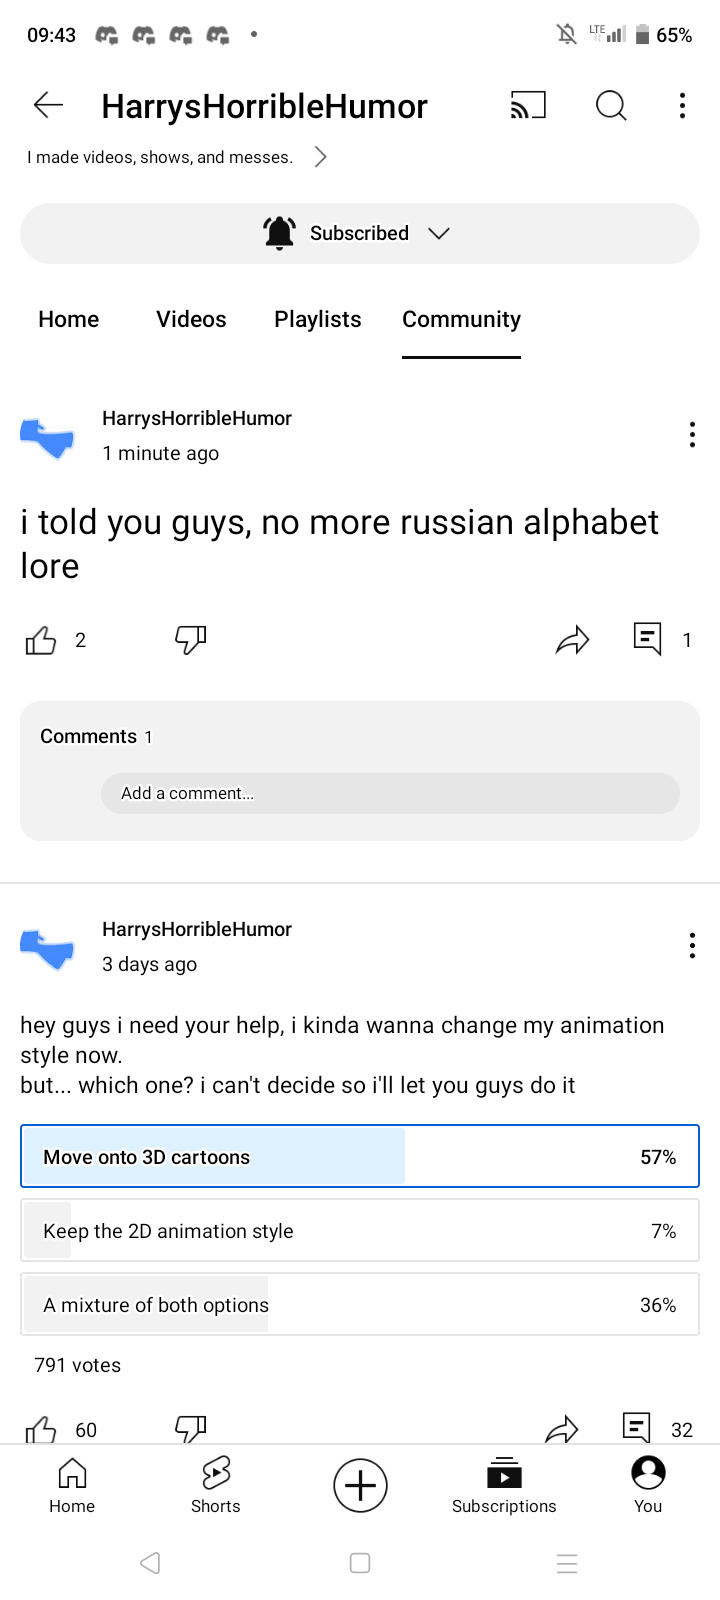This screenshot has height=1600, width=720.
Task: Tap the Add a comment field
Action: (390, 793)
